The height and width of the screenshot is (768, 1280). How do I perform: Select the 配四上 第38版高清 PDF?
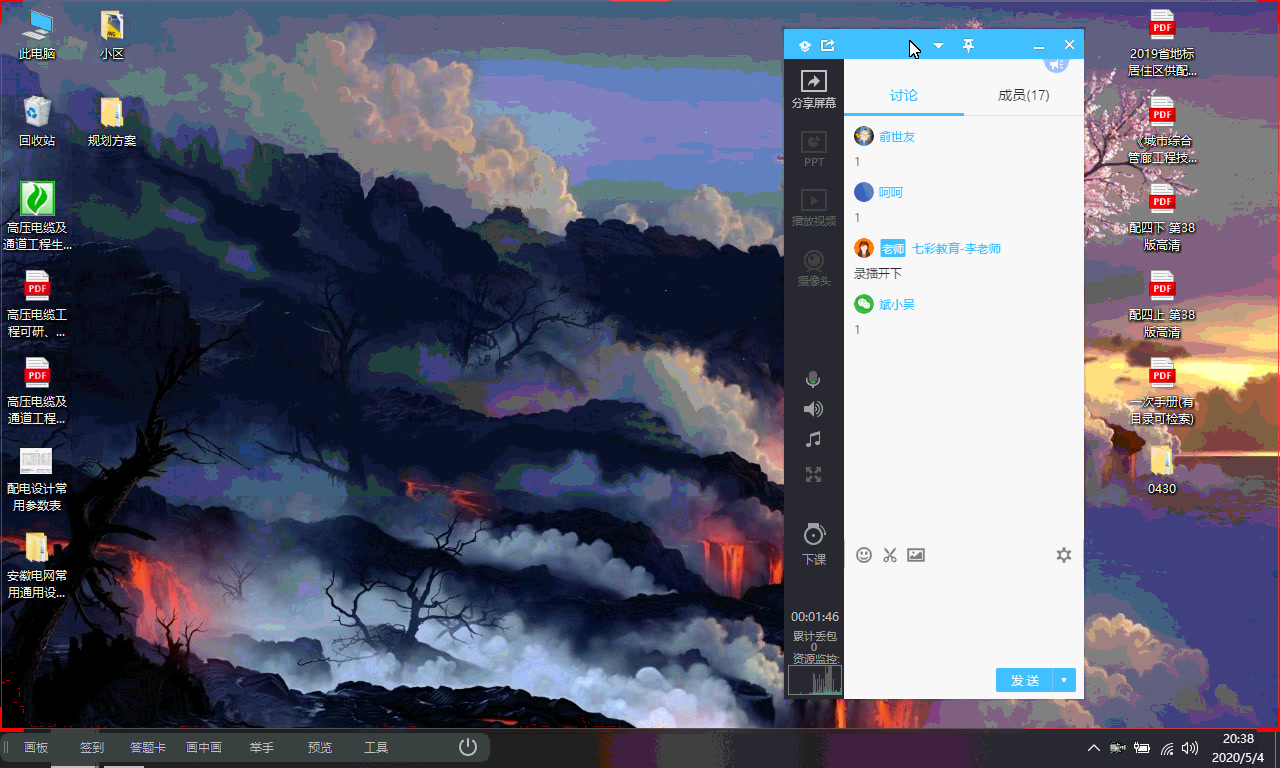pos(1162,305)
